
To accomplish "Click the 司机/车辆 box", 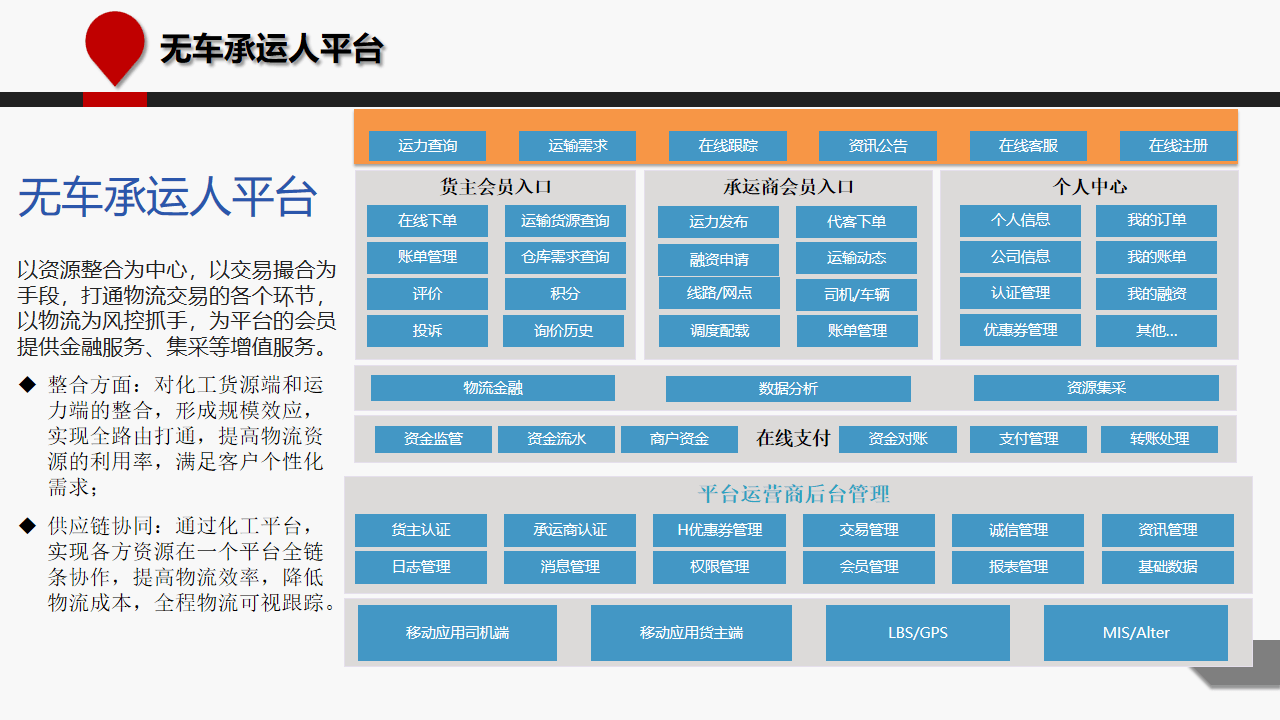I will pos(856,295).
